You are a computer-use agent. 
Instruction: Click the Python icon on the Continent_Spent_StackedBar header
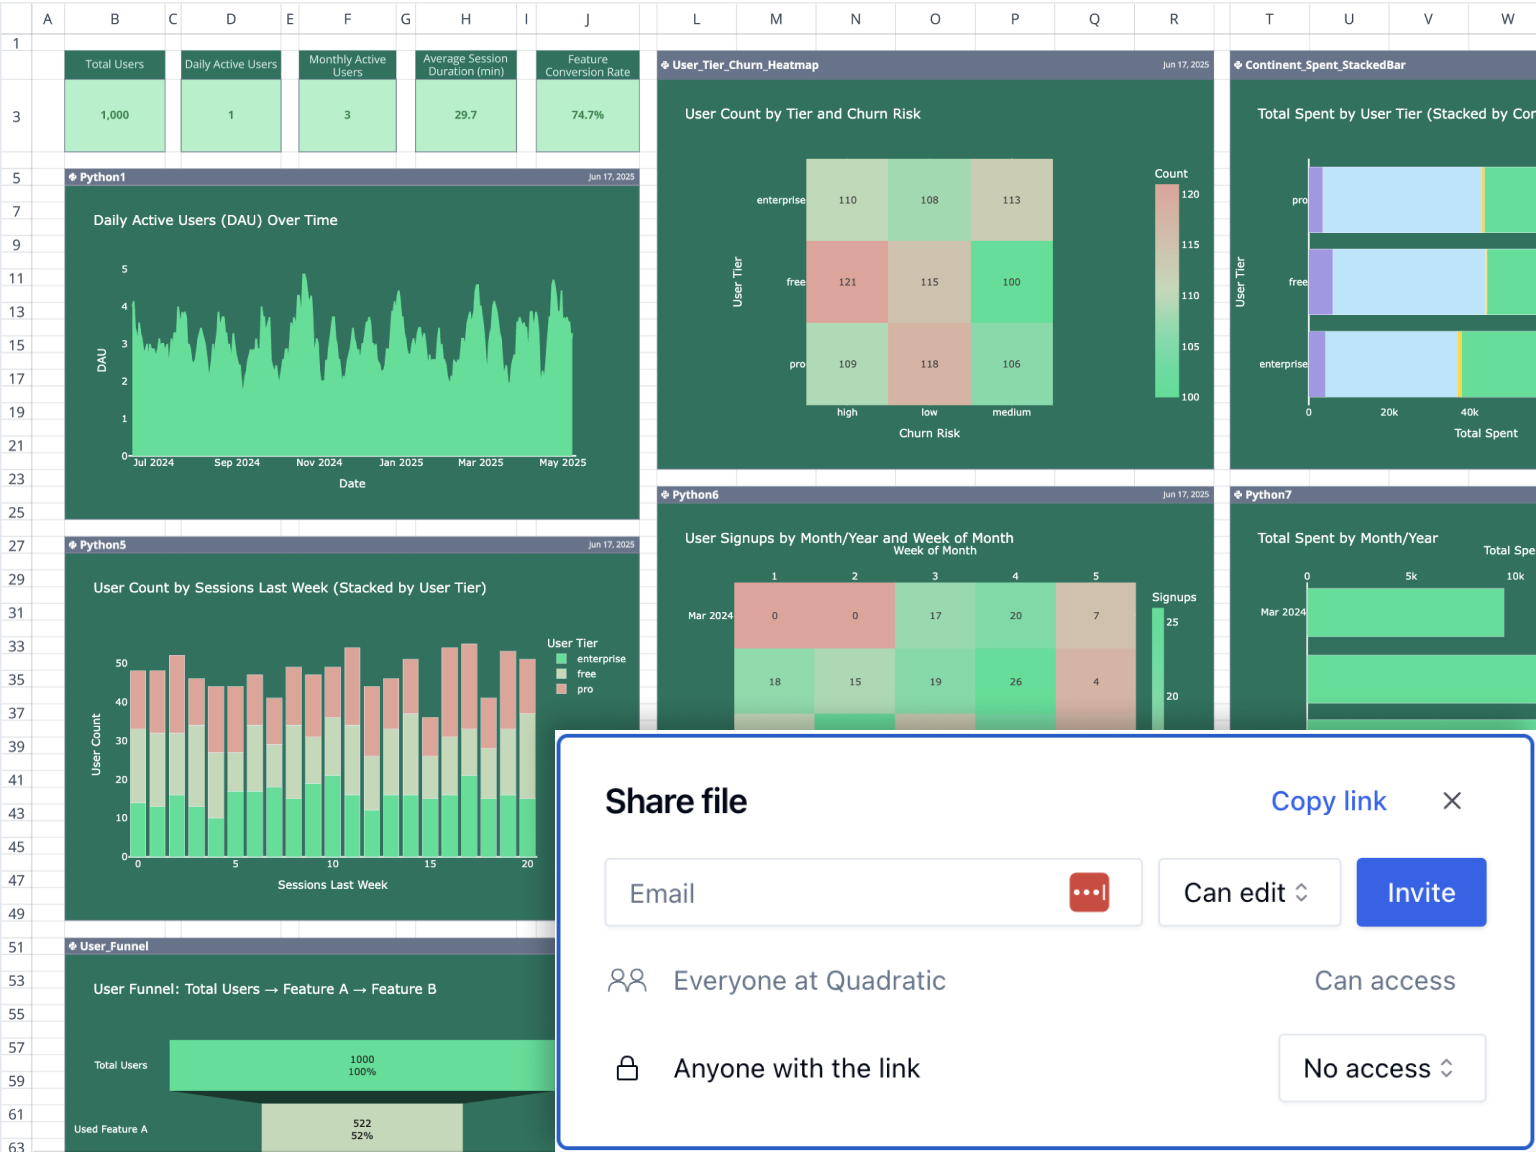1239,65
